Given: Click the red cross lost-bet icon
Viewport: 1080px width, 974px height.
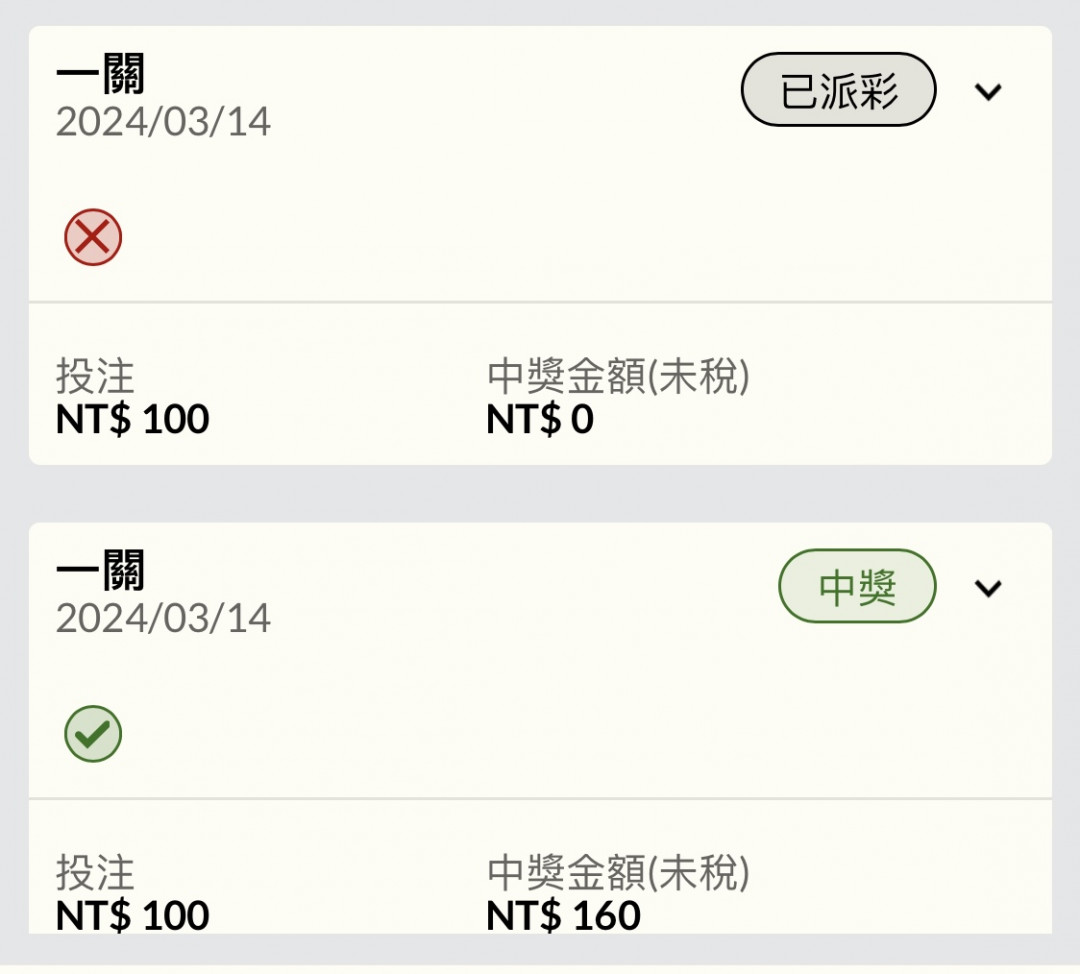Looking at the screenshot, I should pos(93,238).
